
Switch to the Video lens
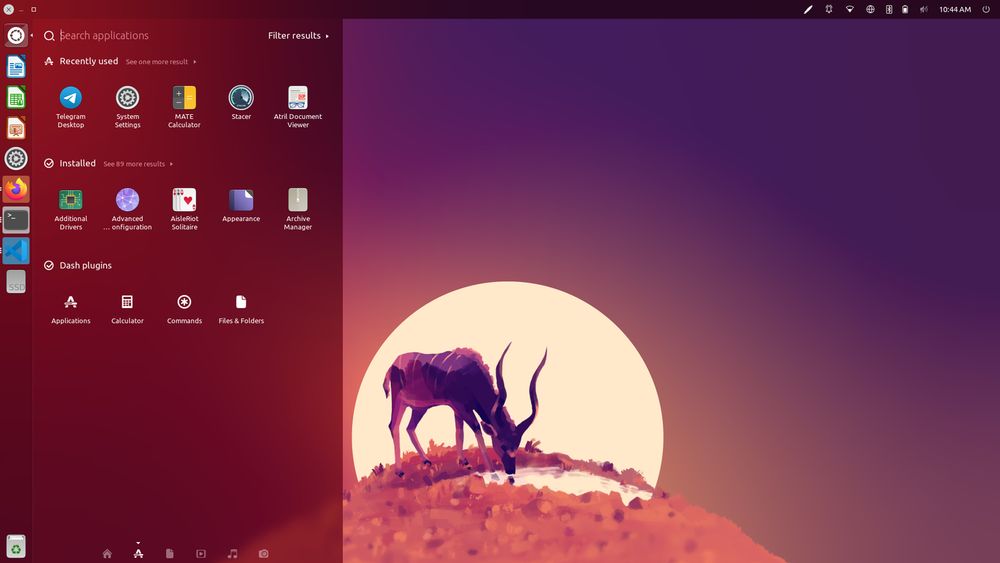point(201,553)
